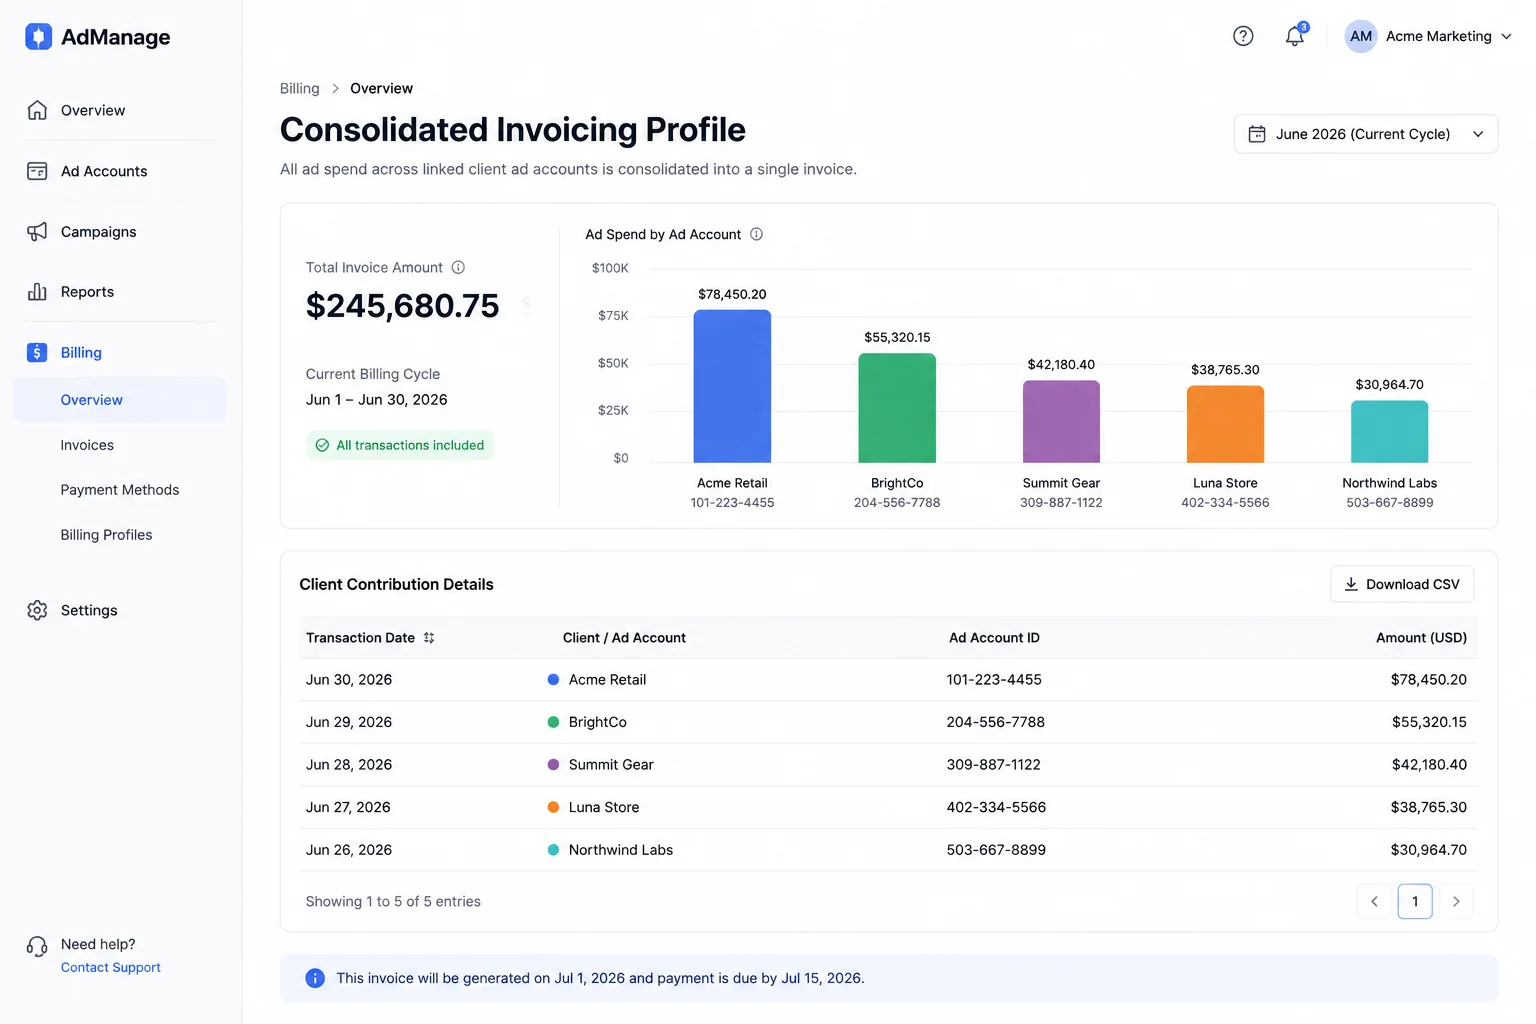Open the notifications bell icon
Screen dimensions: 1536x1024
(1295, 36)
